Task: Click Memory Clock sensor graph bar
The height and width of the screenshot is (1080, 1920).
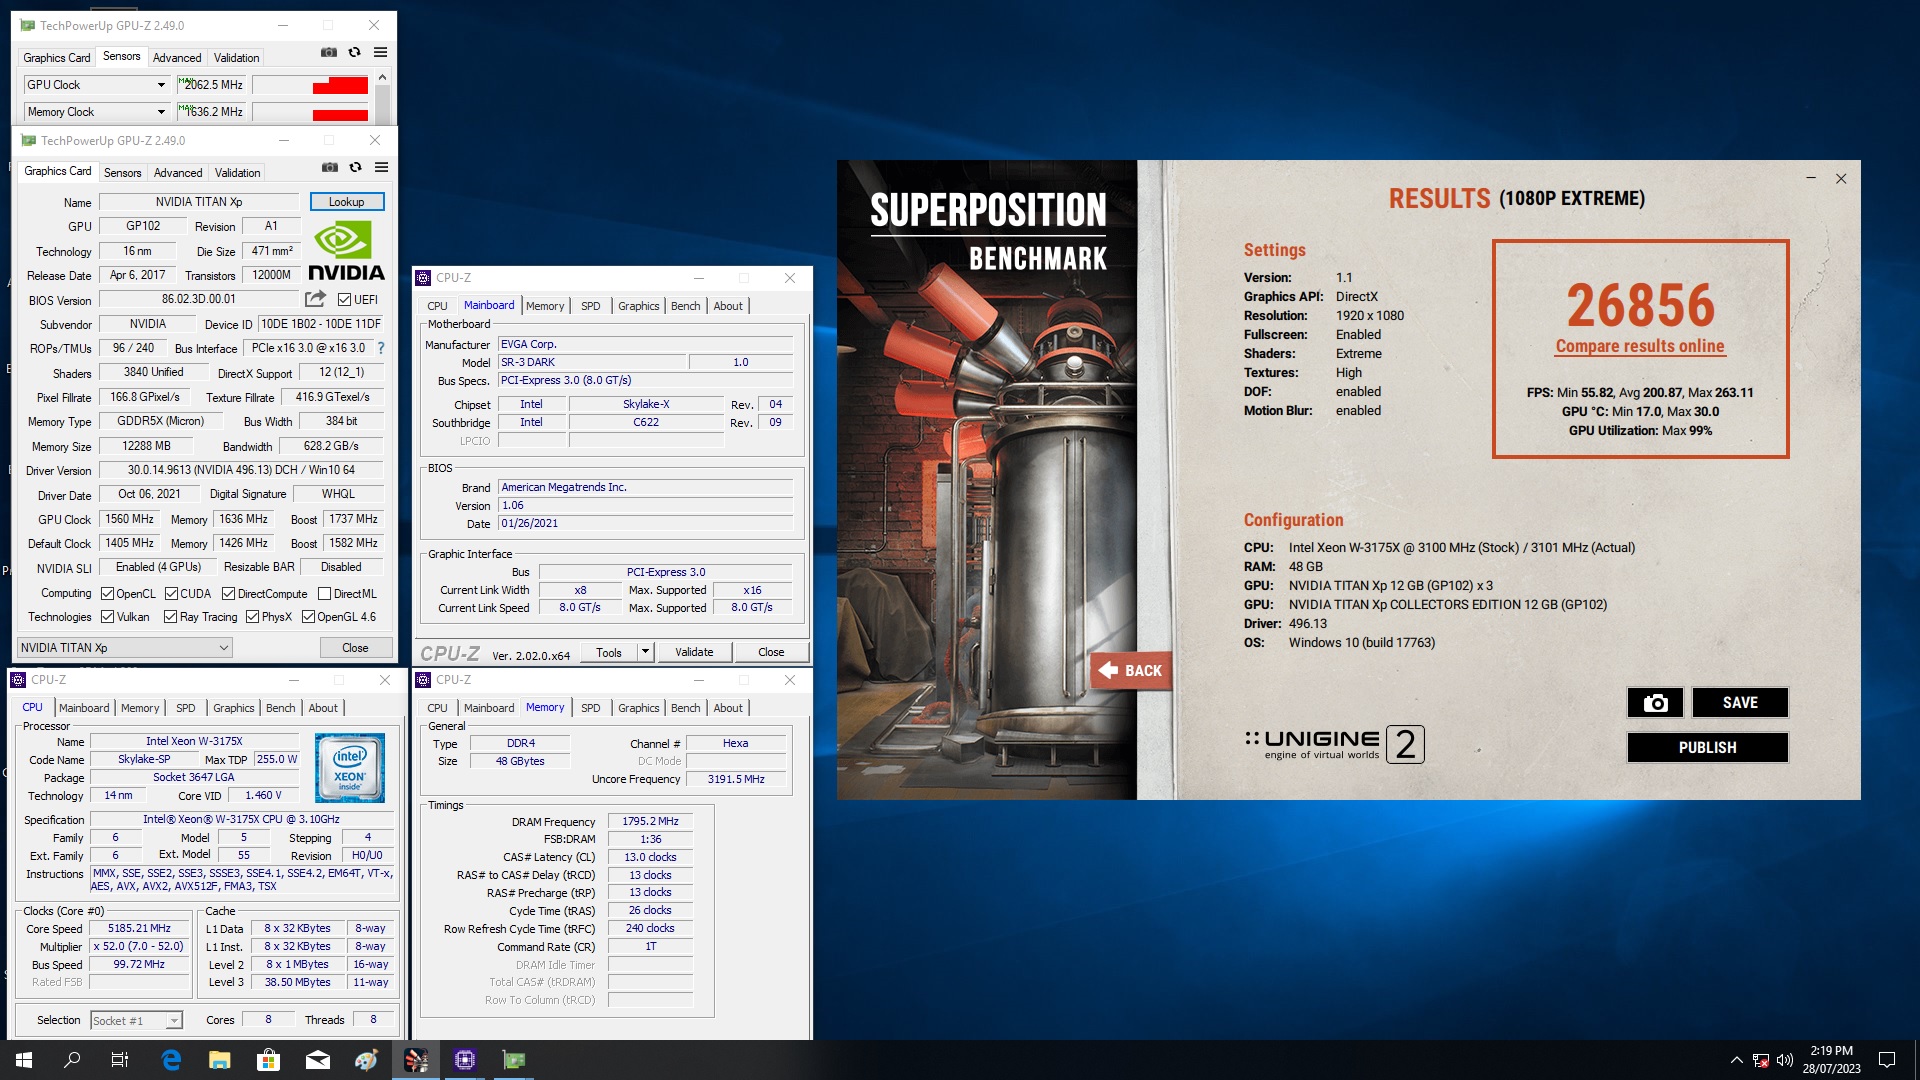Action: (x=311, y=112)
